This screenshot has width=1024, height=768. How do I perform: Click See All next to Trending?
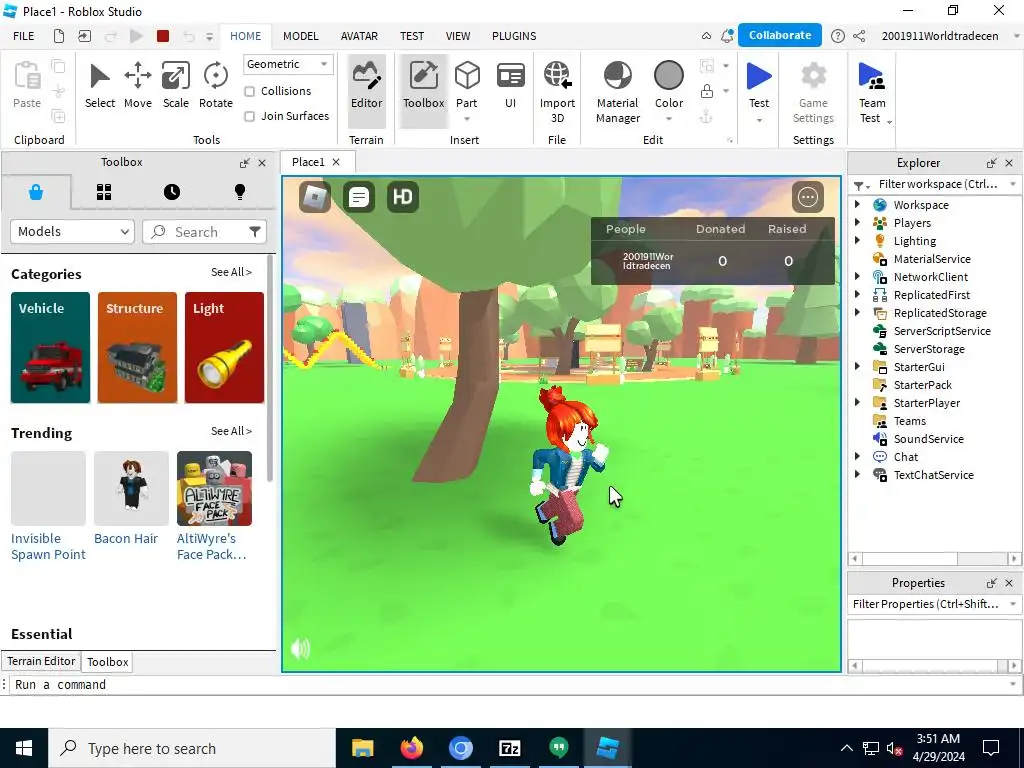[231, 431]
